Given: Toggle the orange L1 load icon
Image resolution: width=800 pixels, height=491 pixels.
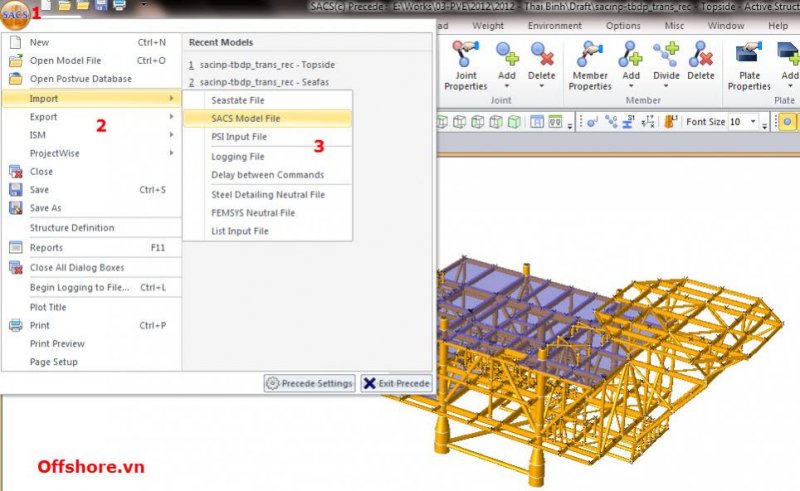Looking at the screenshot, I should (670, 121).
